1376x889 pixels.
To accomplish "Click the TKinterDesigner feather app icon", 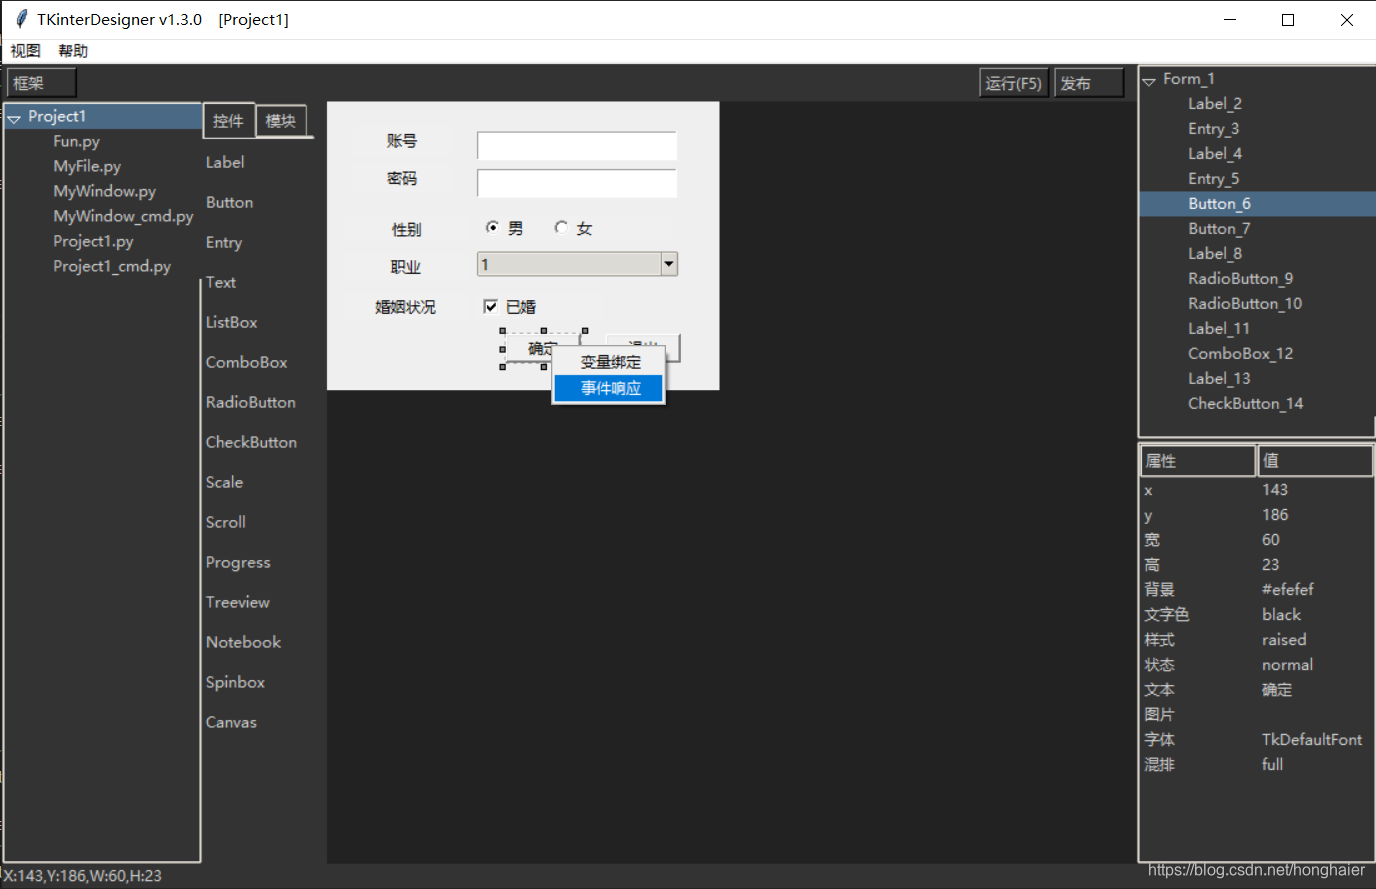I will coord(21,20).
